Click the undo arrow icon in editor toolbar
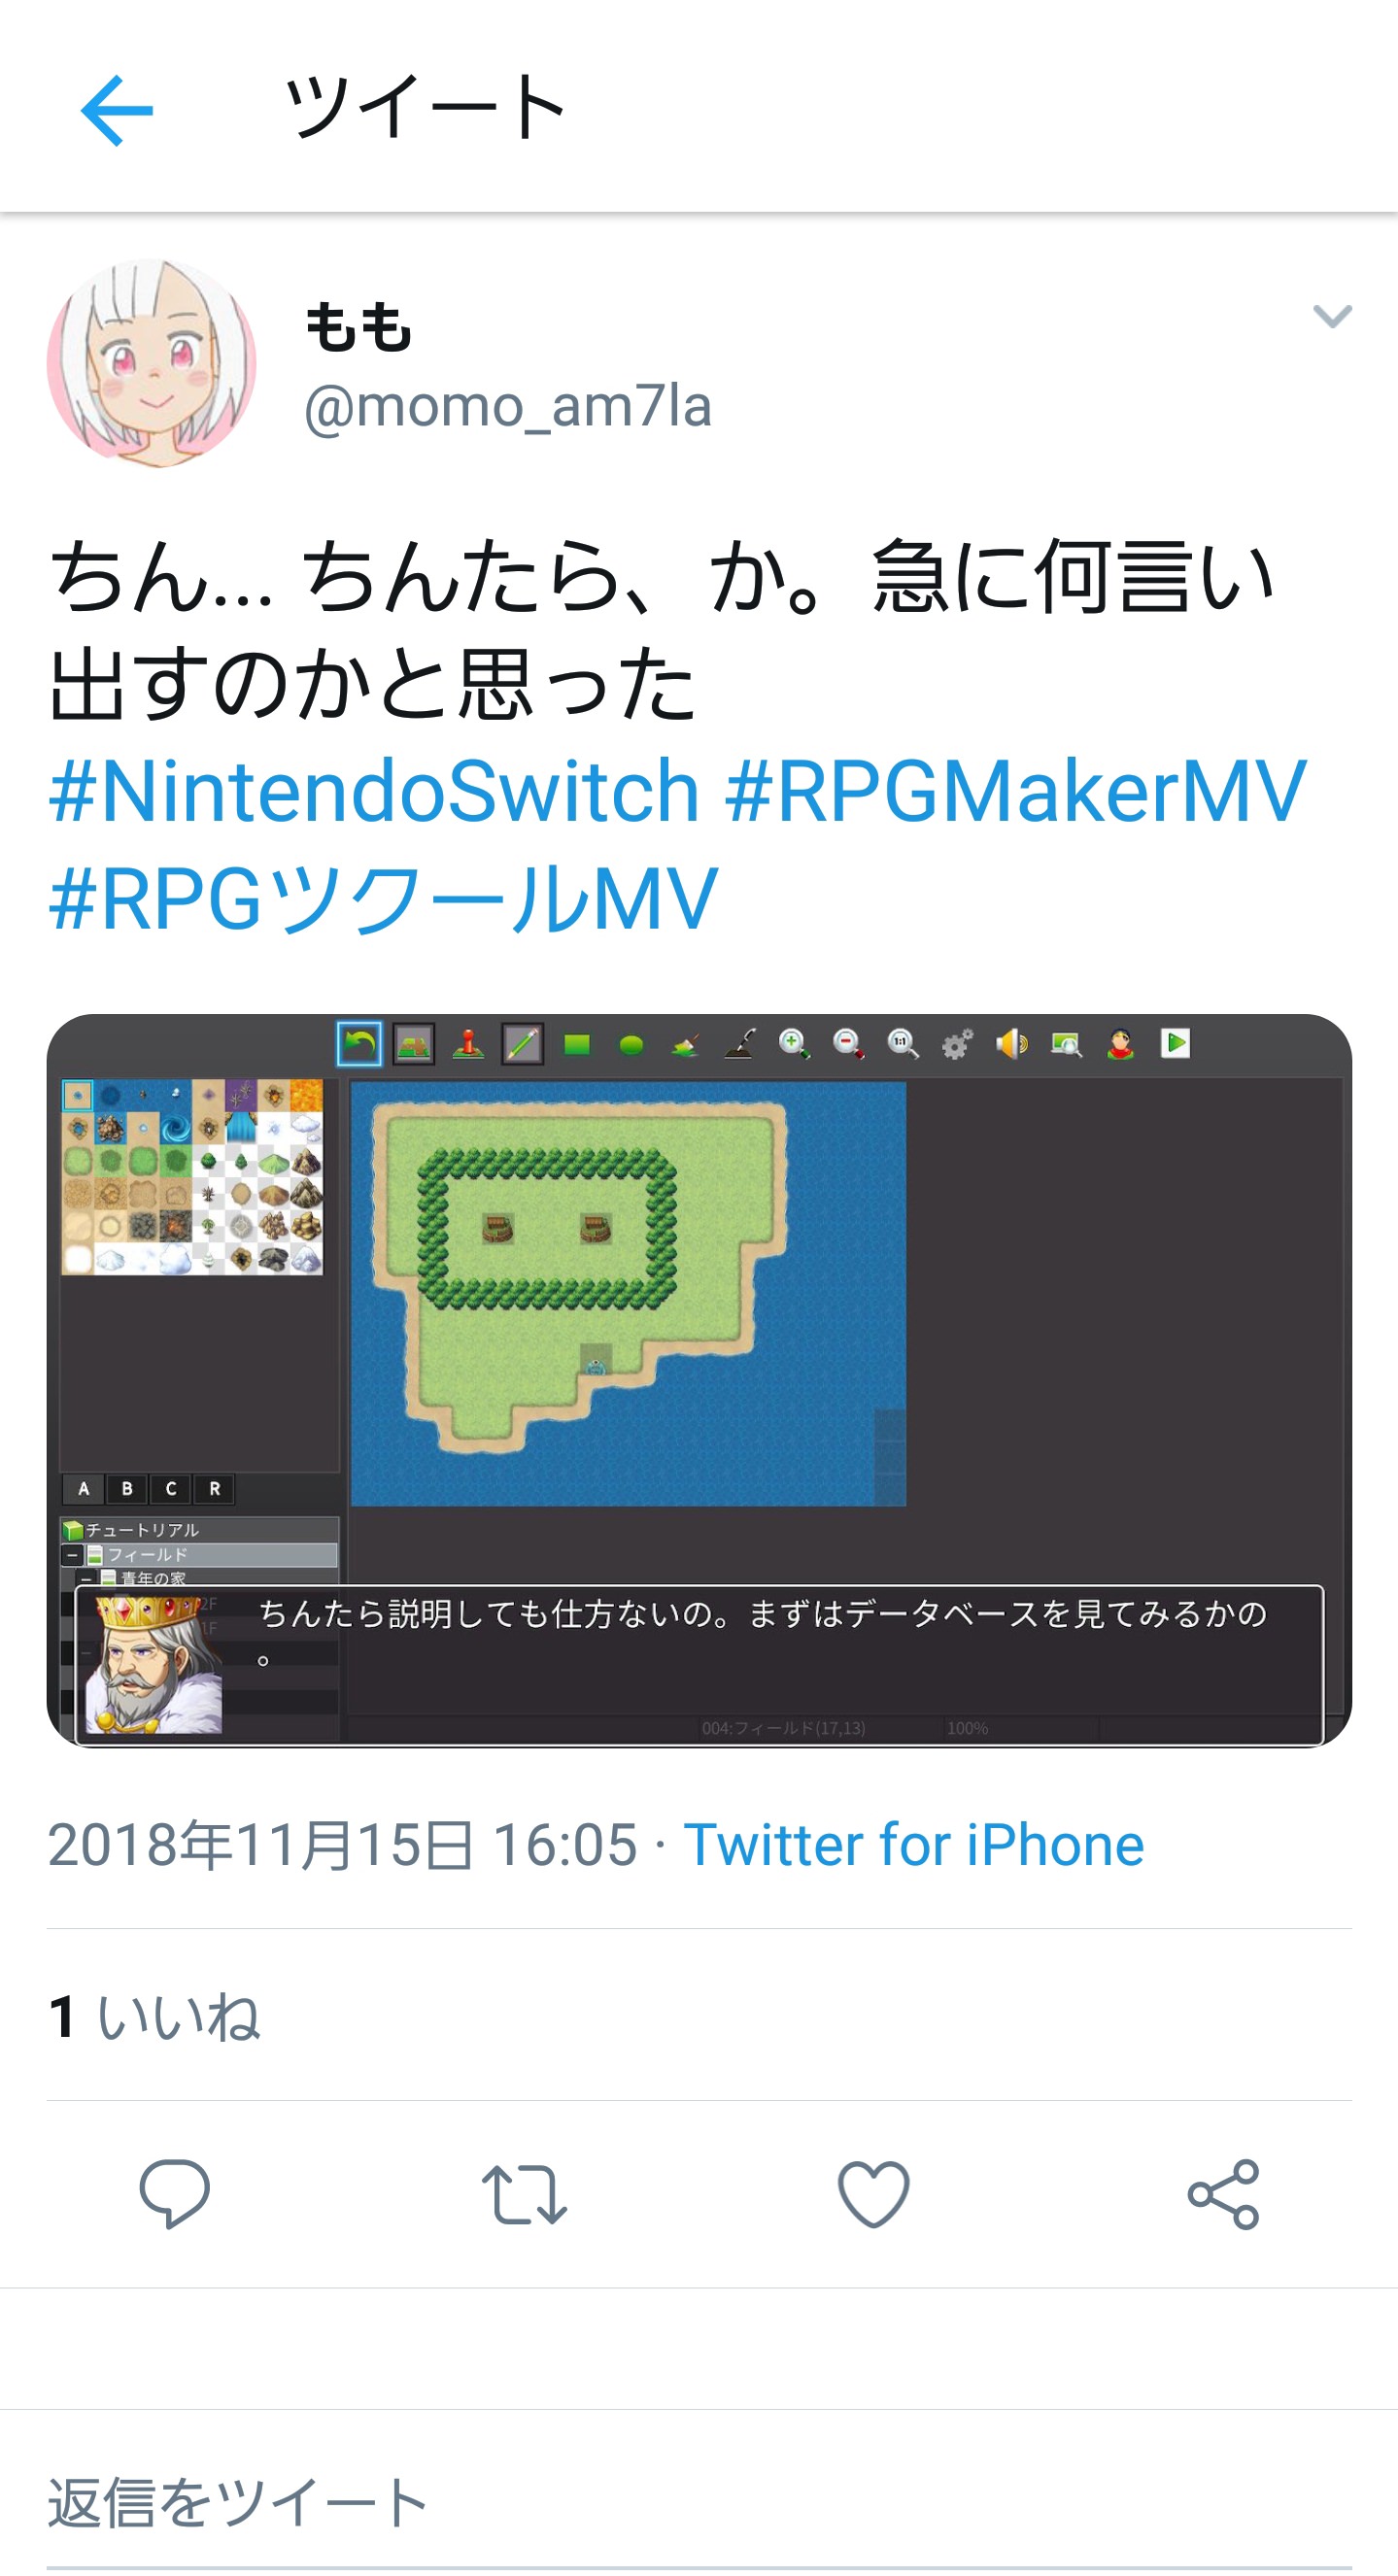1398x2576 pixels. [x=359, y=1045]
